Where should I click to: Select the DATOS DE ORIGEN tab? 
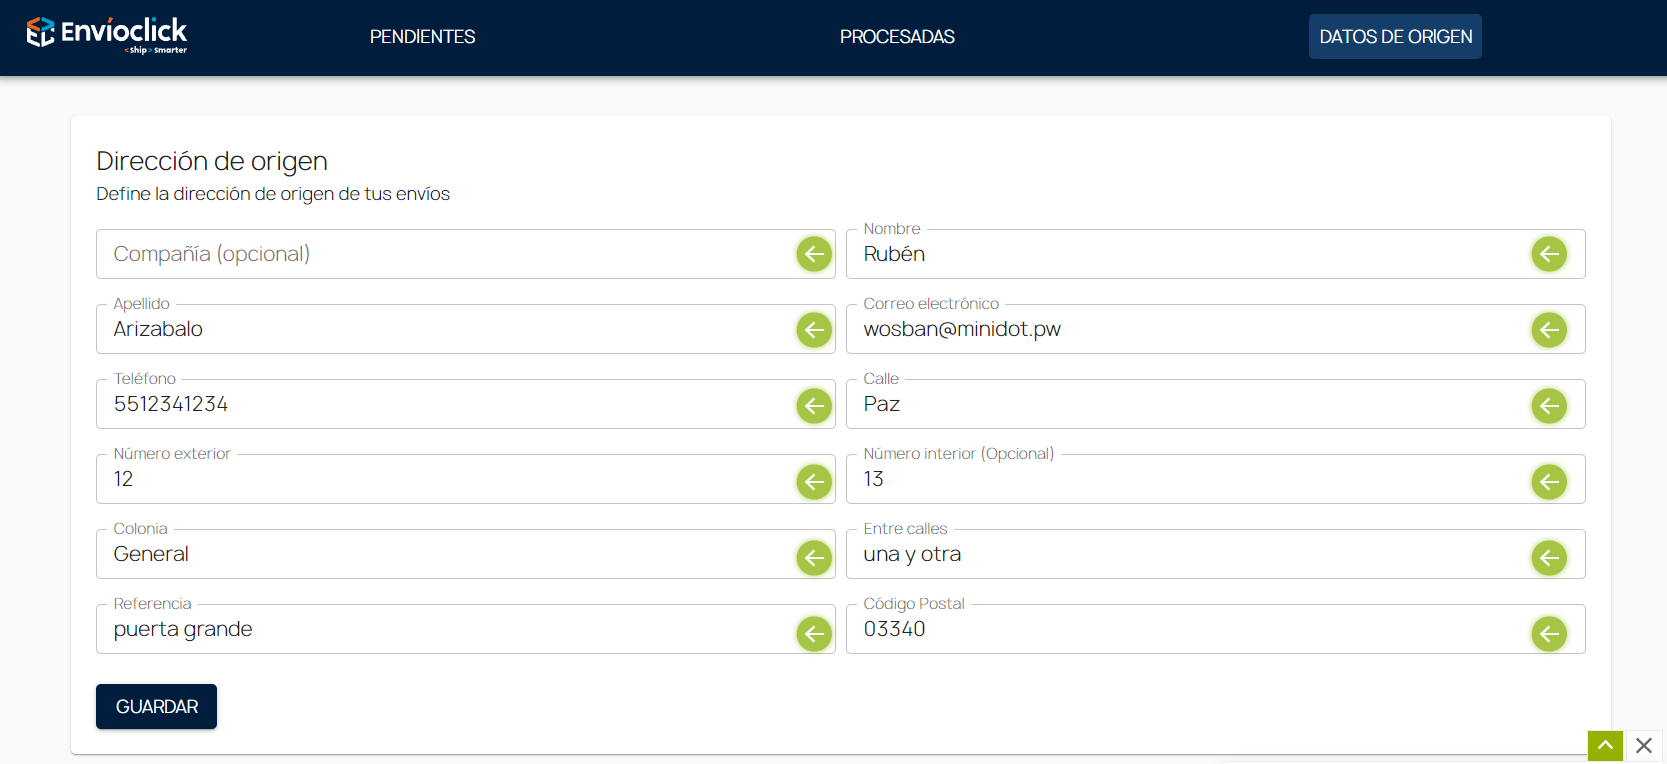click(x=1395, y=37)
